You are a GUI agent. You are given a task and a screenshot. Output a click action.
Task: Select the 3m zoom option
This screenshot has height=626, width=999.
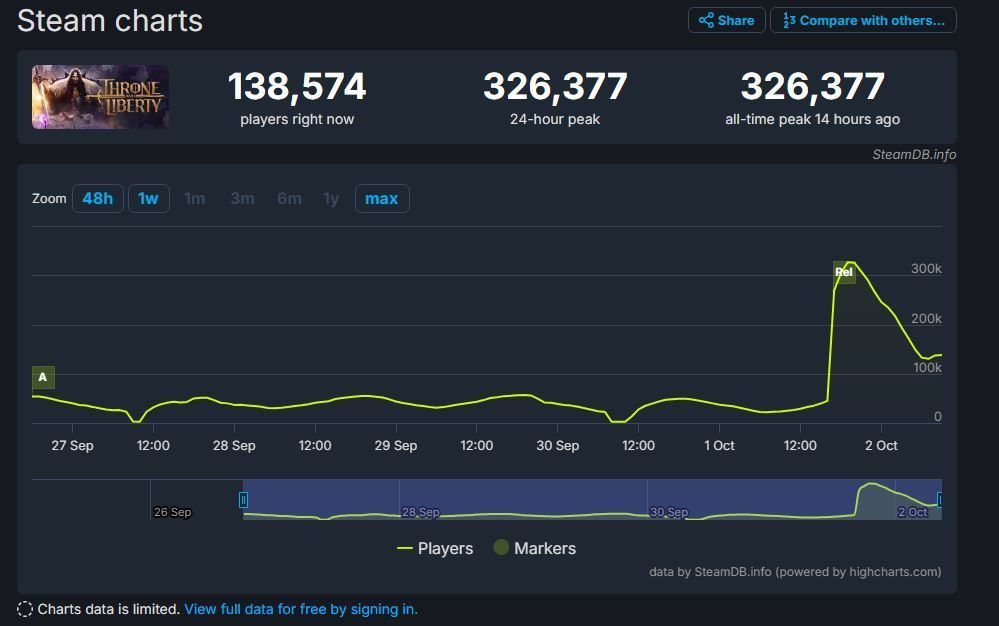tap(242, 199)
